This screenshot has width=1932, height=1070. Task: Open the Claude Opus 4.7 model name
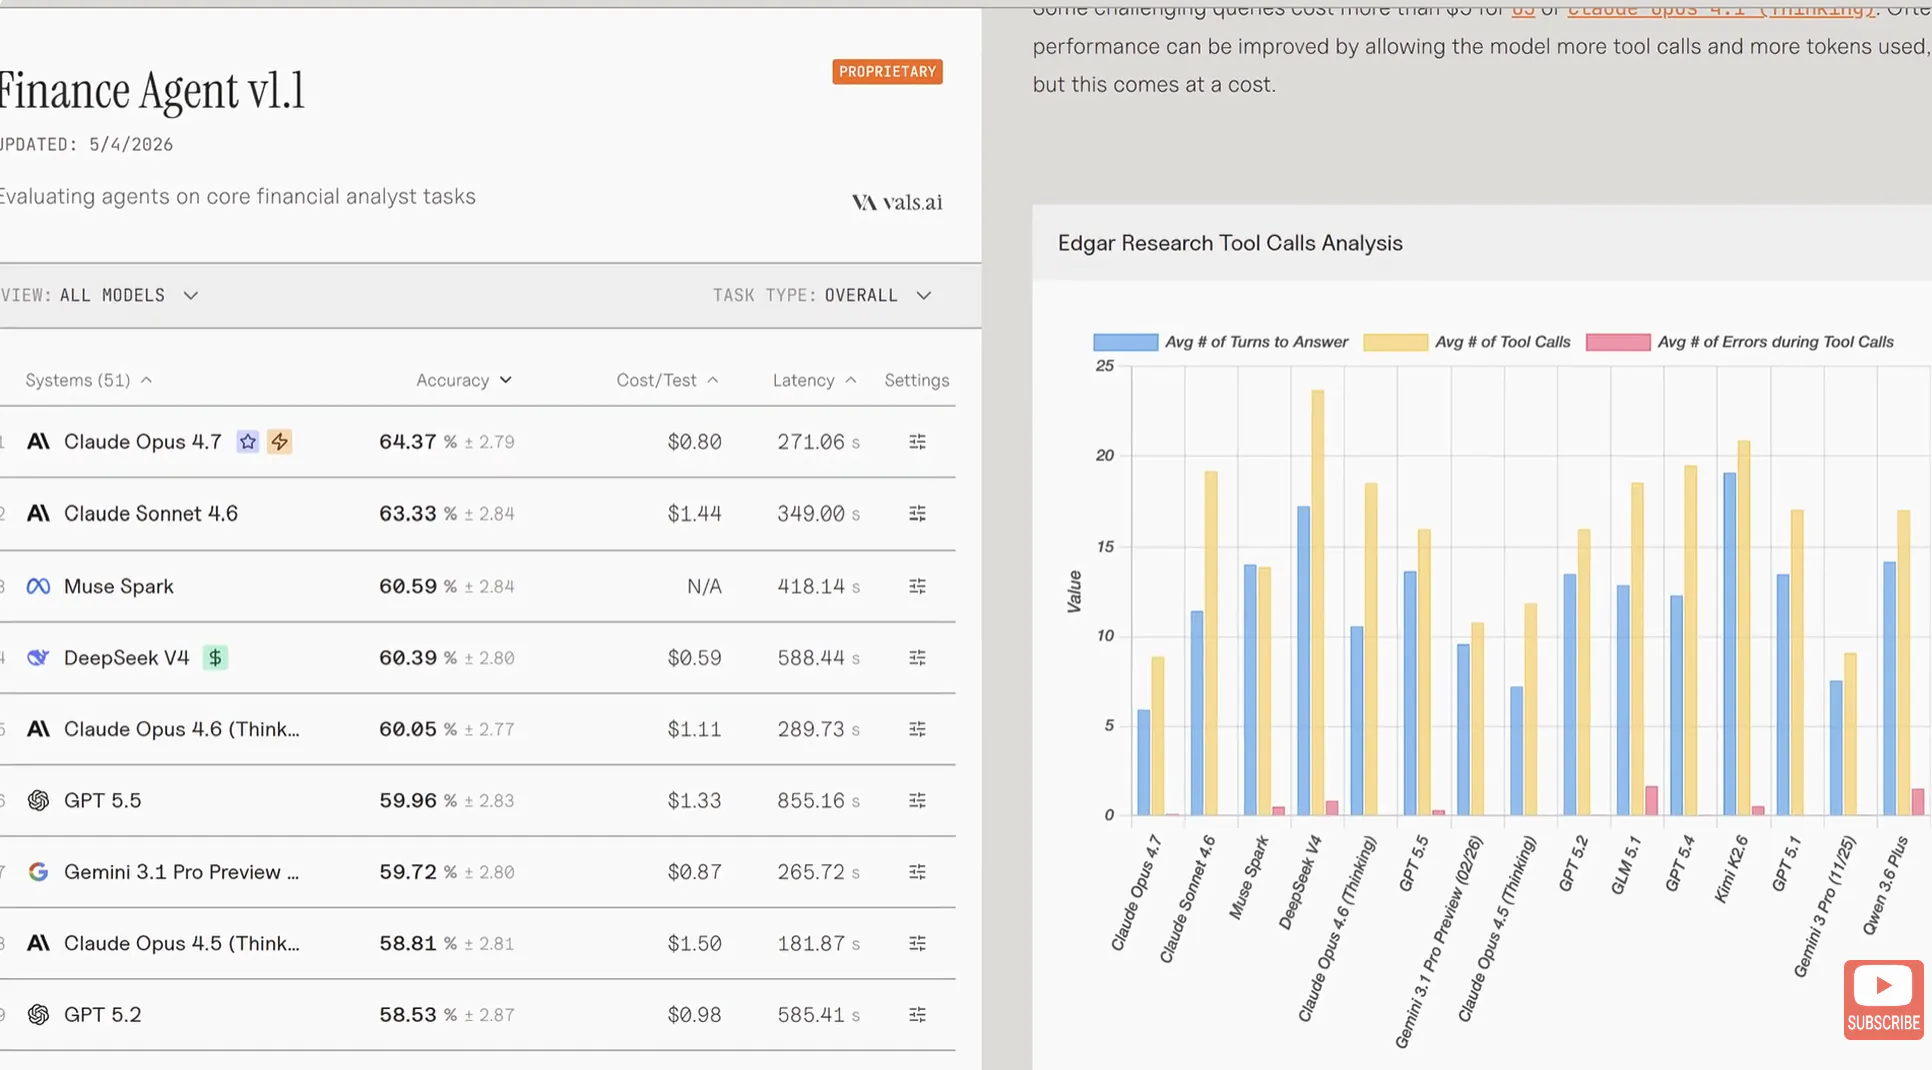click(143, 442)
